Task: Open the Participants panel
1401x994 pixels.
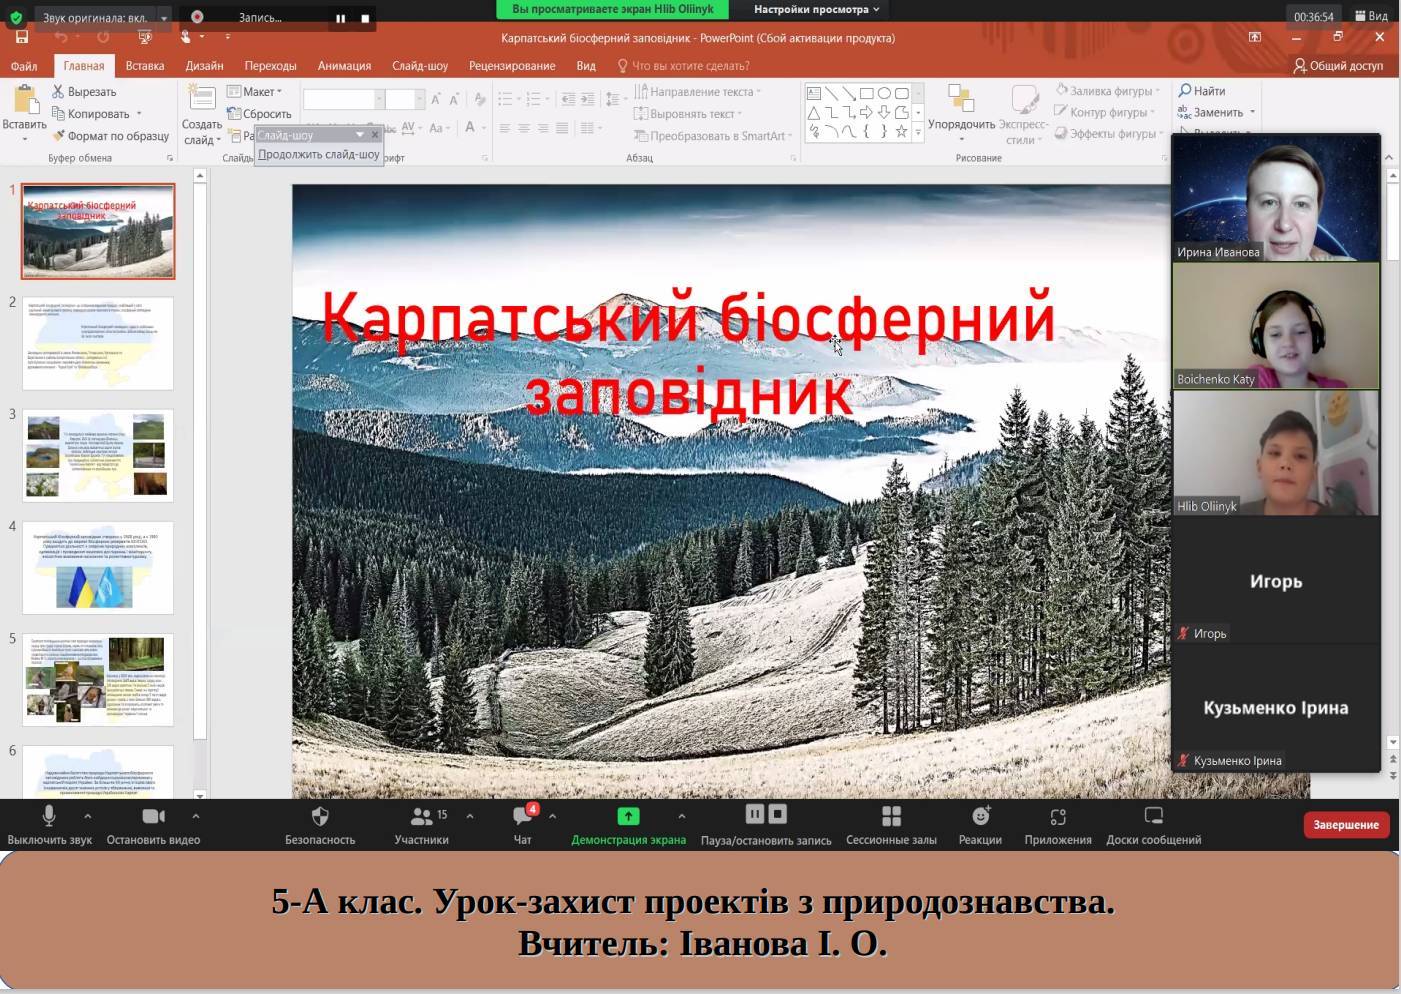Action: (422, 817)
